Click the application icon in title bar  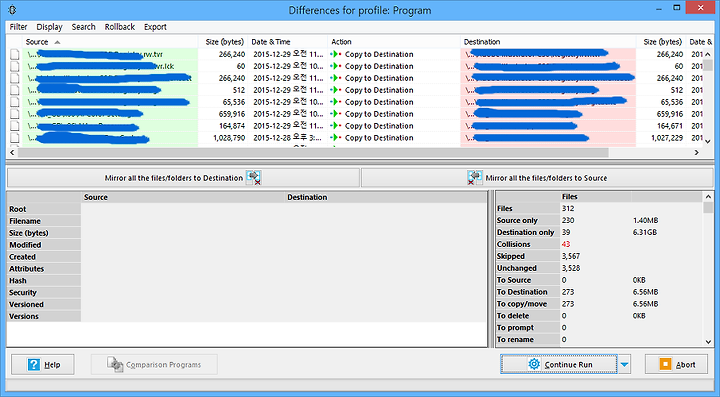pyautogui.click(x=12, y=10)
